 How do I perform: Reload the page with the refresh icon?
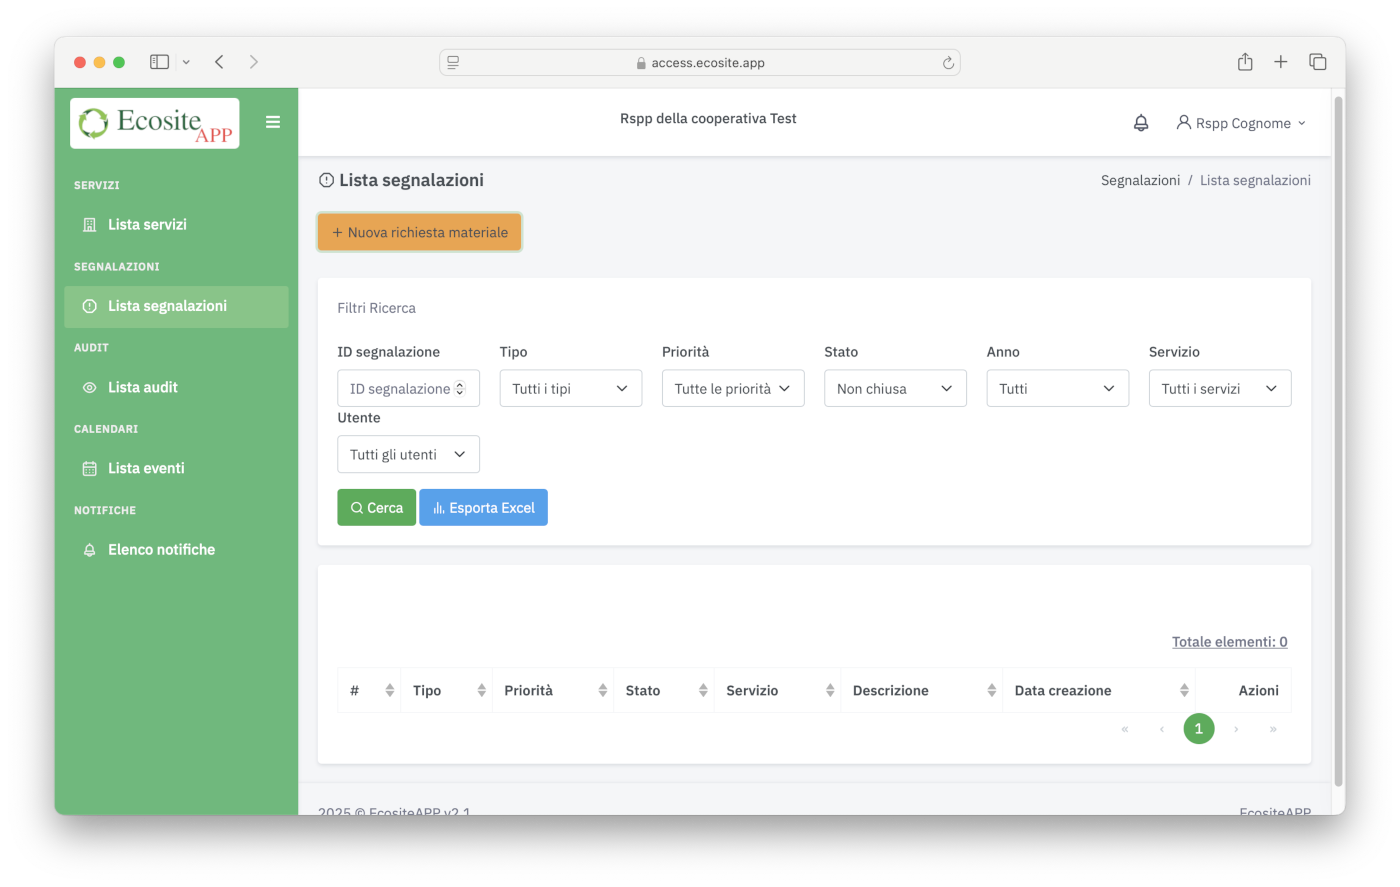(948, 63)
